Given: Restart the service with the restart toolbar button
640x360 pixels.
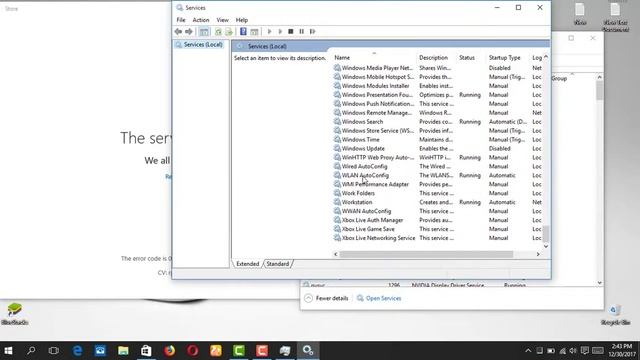Looking at the screenshot, I should click(313, 31).
